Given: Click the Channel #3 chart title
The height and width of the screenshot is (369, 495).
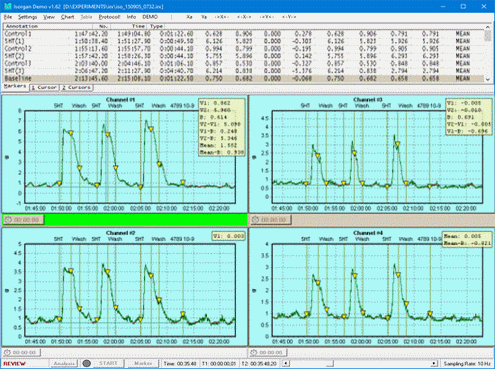Looking at the screenshot, I should click(x=368, y=99).
